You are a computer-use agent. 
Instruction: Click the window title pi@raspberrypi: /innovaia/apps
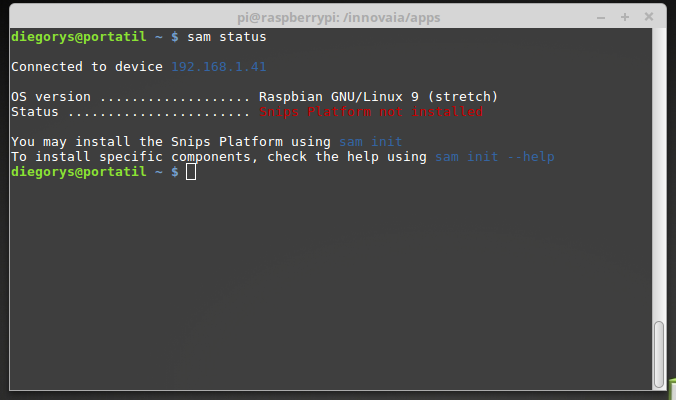tap(338, 17)
